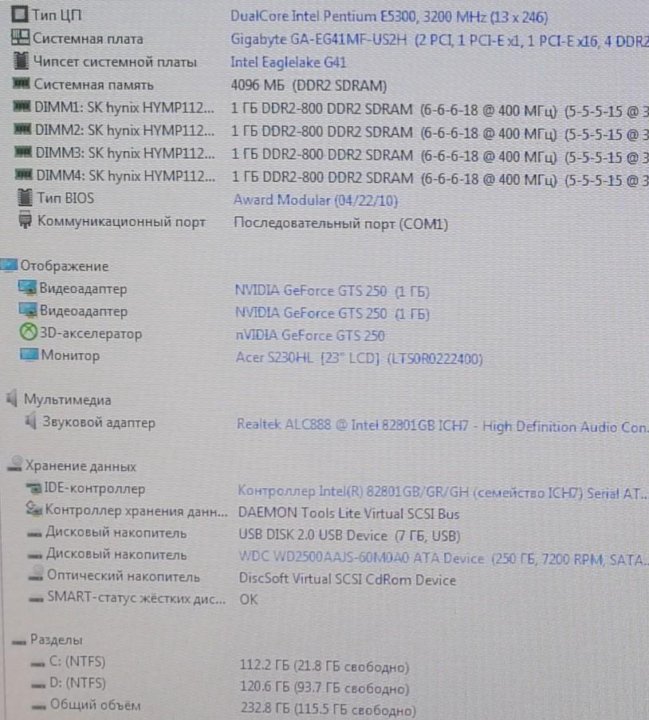Screen dimensions: 649x720
Task: Select the DAEMON Tools Lite Virtual SCSI Bus value
Action: pos(349,513)
